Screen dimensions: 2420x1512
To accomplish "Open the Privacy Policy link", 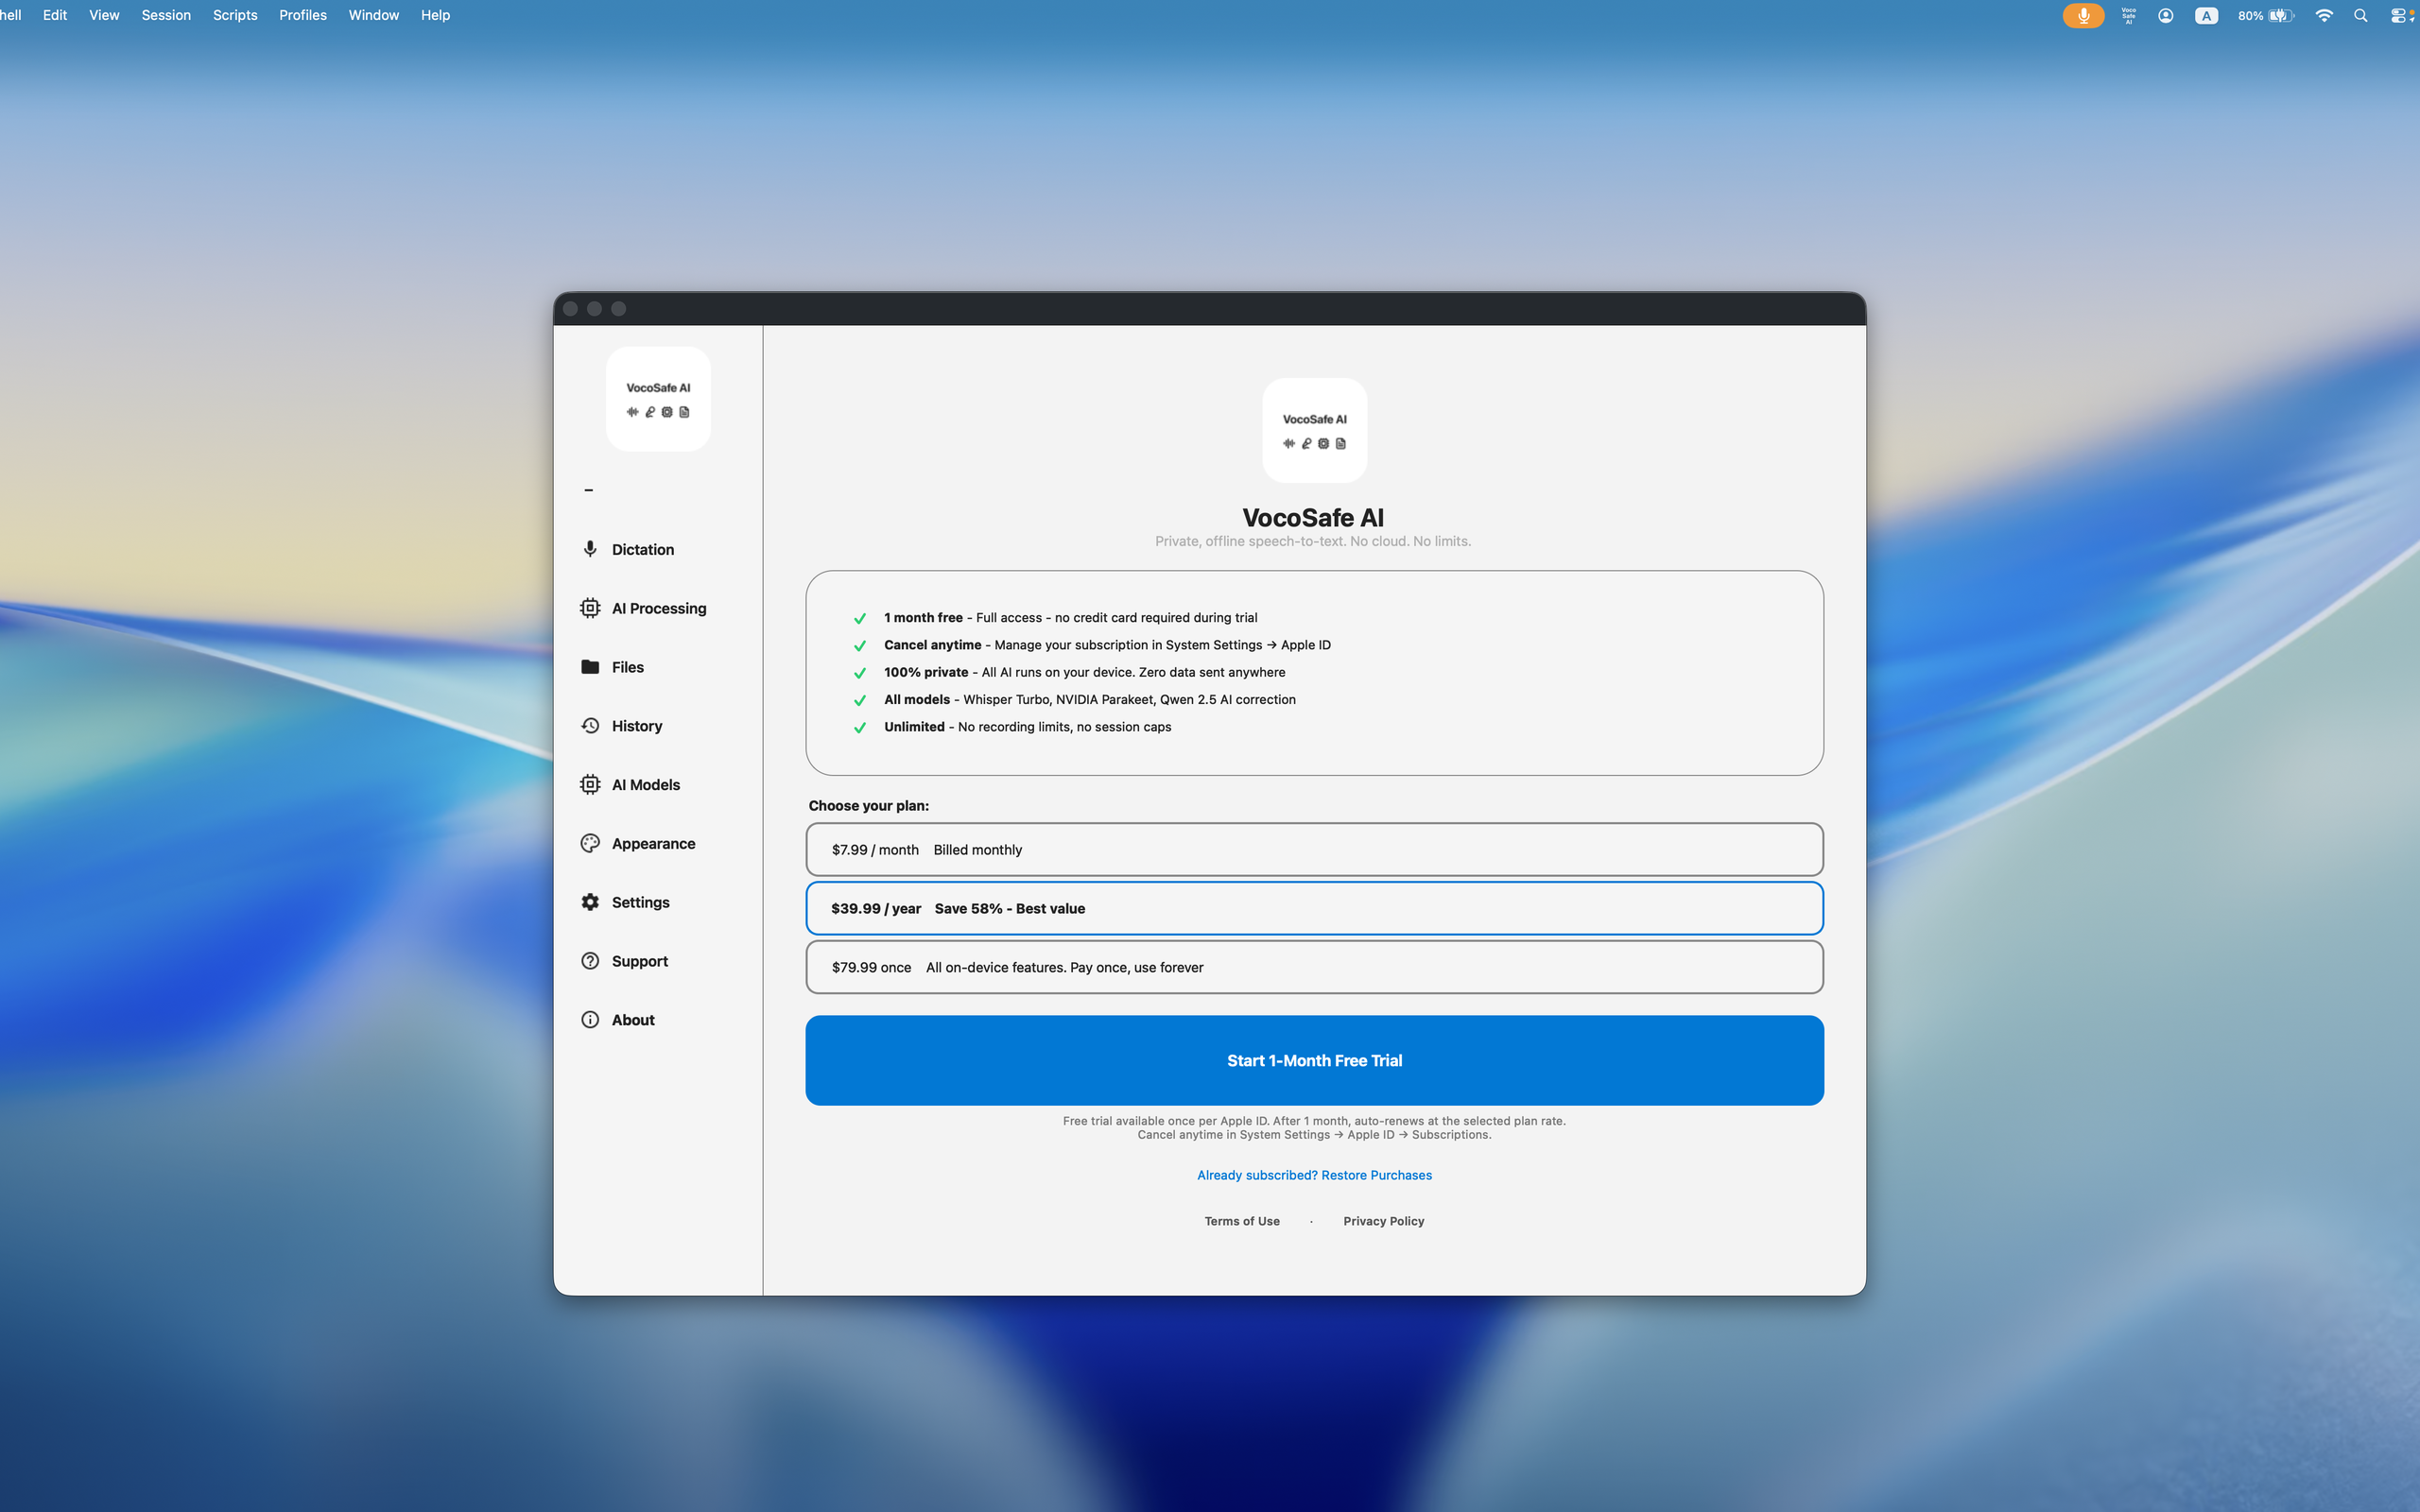I will click(1383, 1221).
